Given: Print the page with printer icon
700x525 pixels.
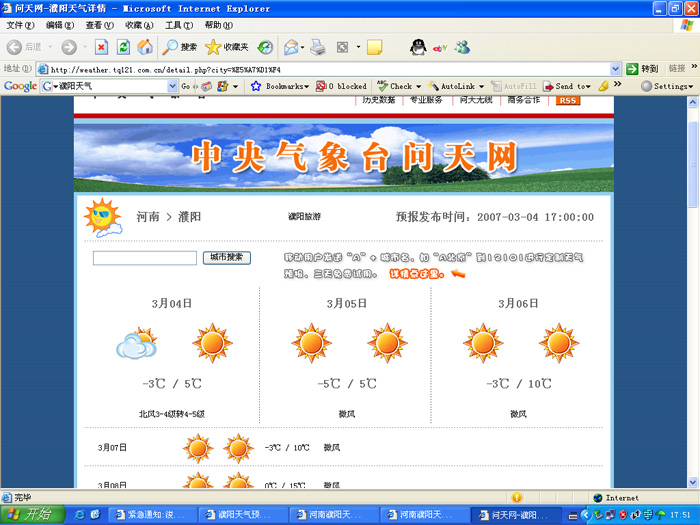Looking at the screenshot, I should pyautogui.click(x=317, y=47).
